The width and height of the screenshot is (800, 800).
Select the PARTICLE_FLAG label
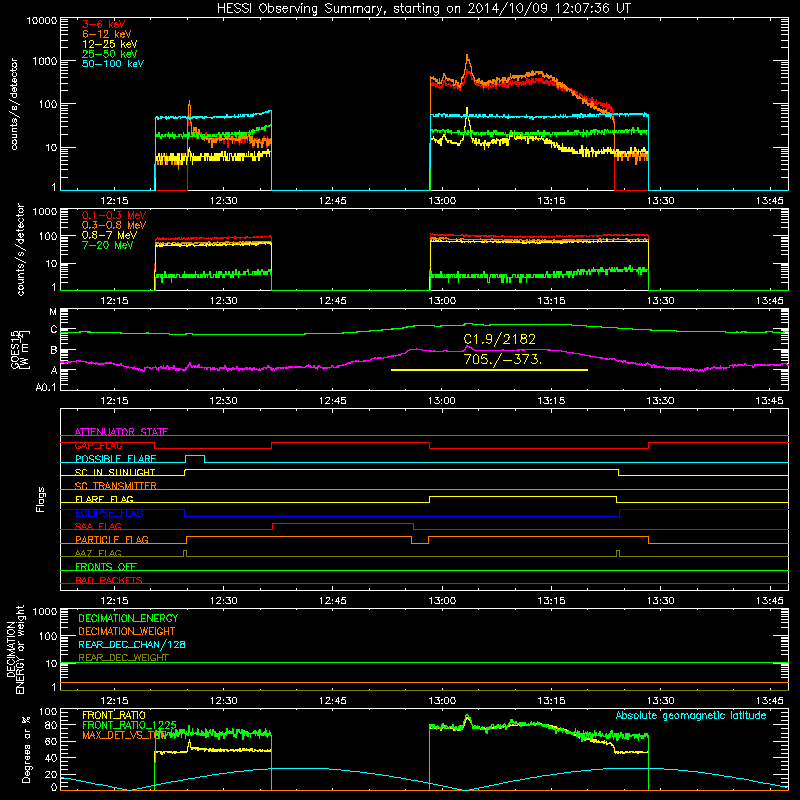pos(112,539)
